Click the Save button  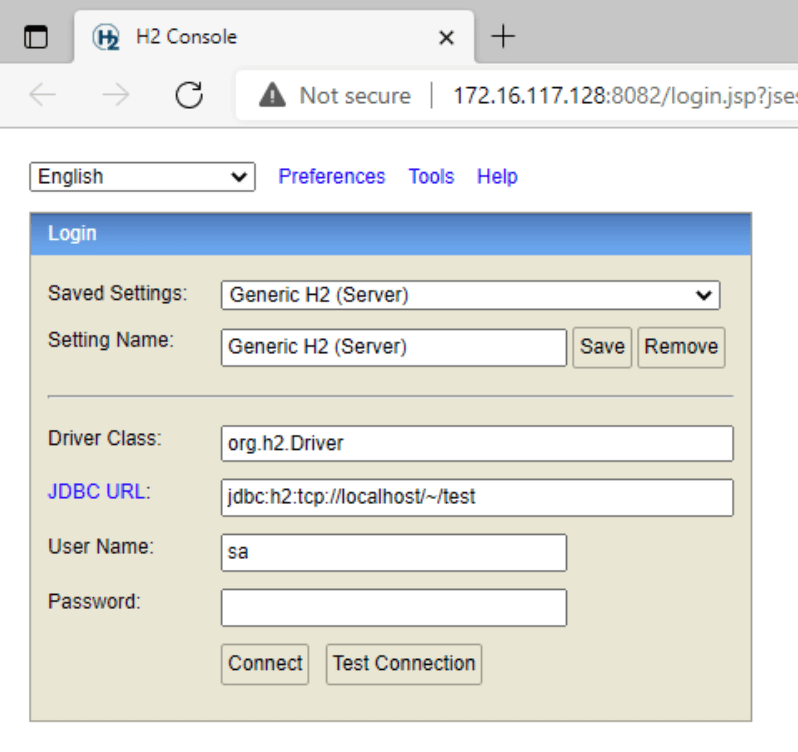coord(602,348)
